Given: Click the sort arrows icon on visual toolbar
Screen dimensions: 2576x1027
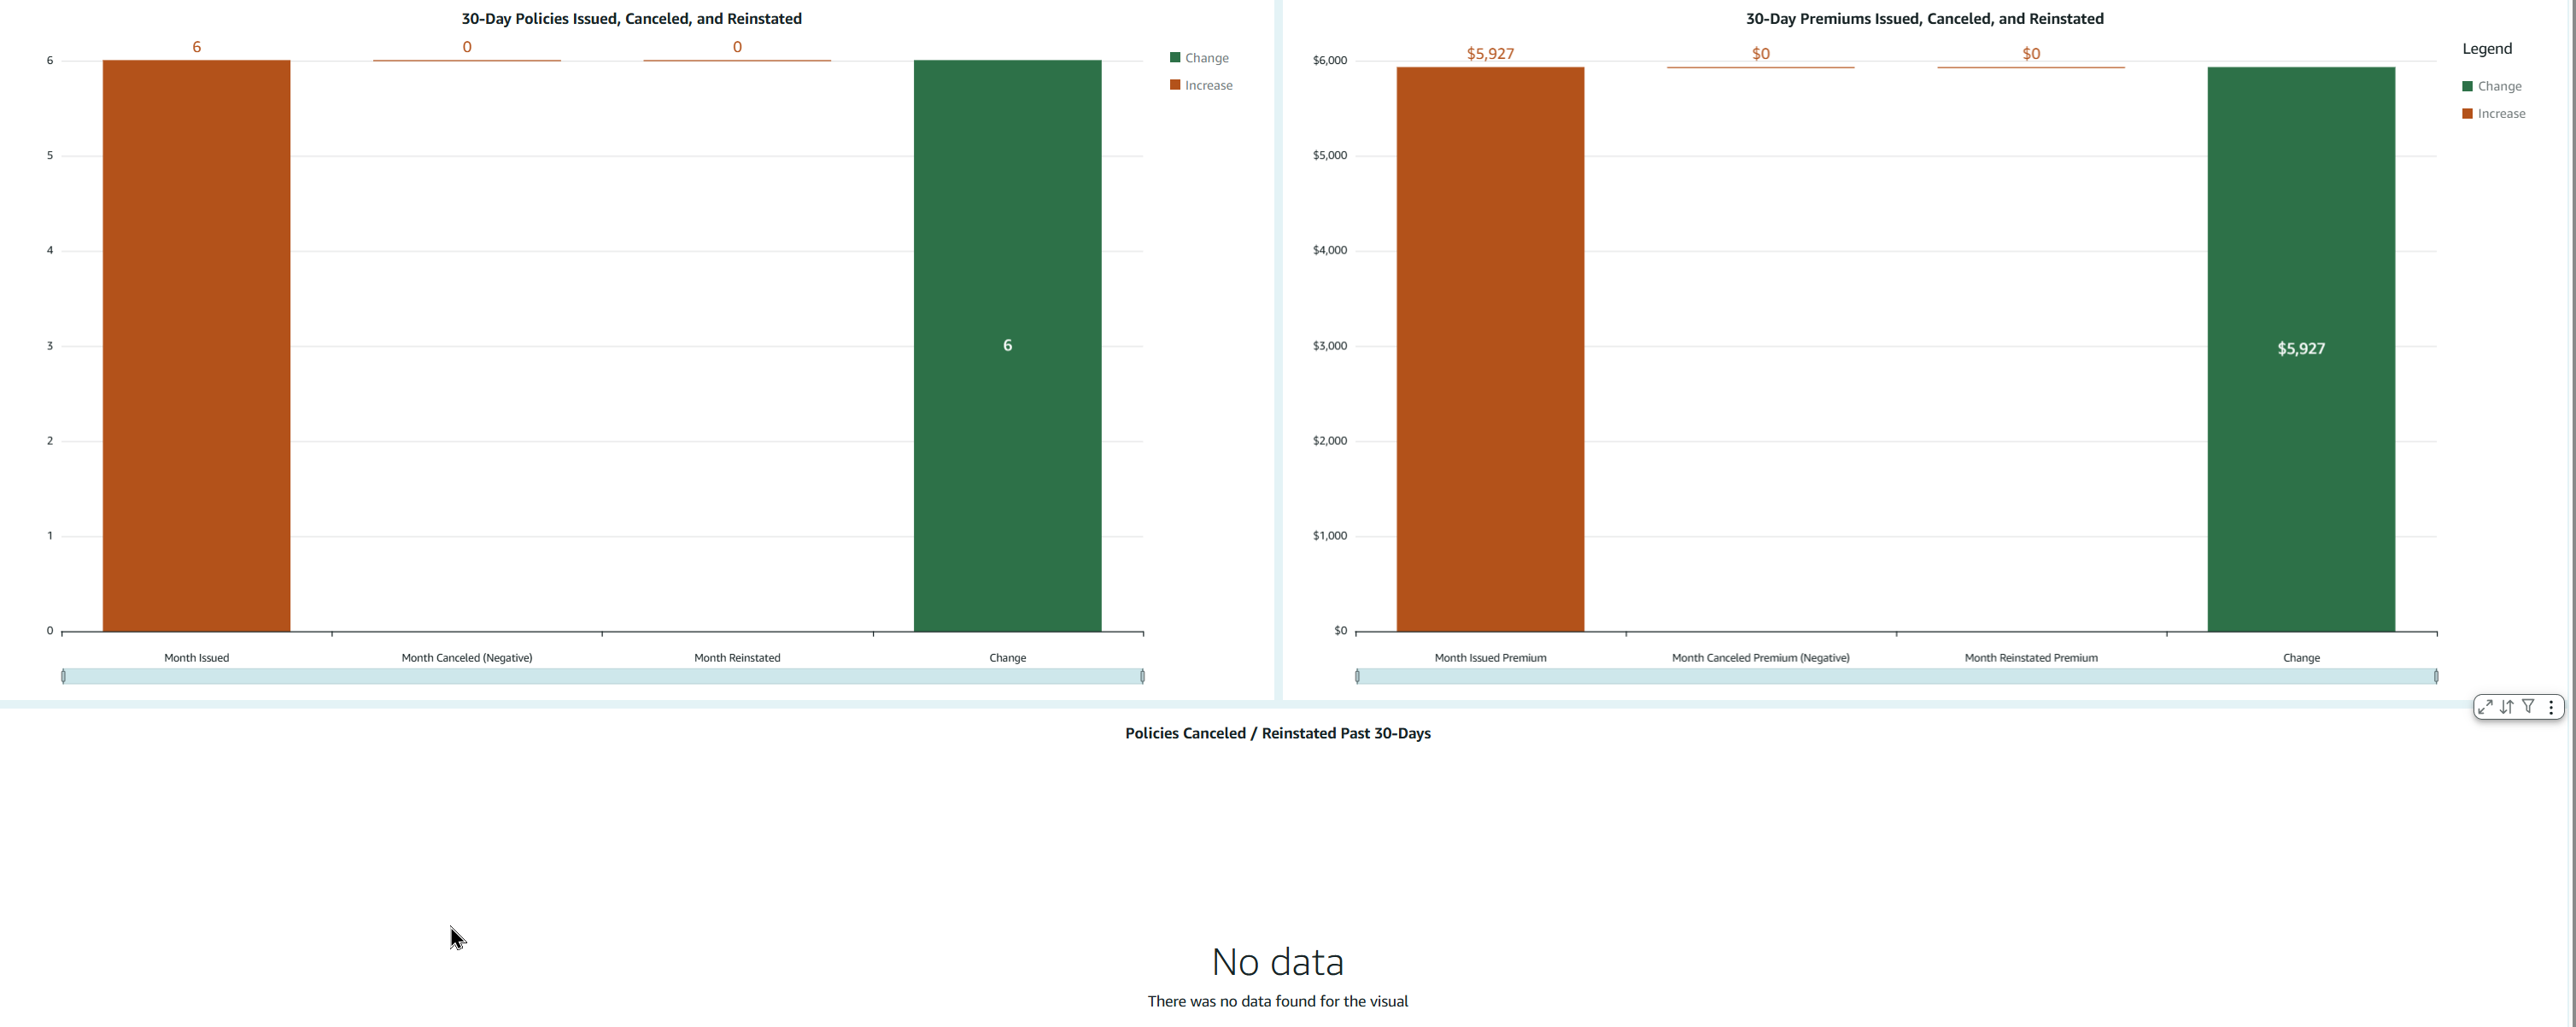Looking at the screenshot, I should [2507, 707].
